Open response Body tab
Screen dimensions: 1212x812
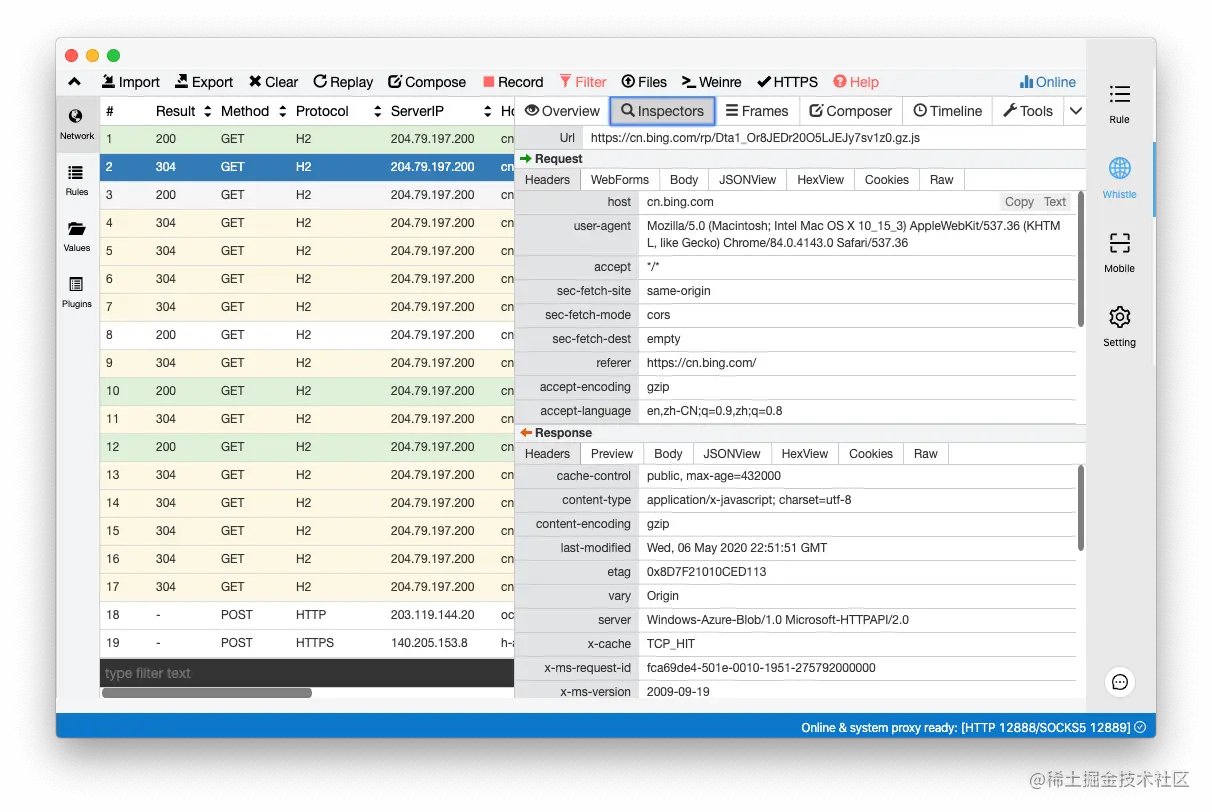668,454
